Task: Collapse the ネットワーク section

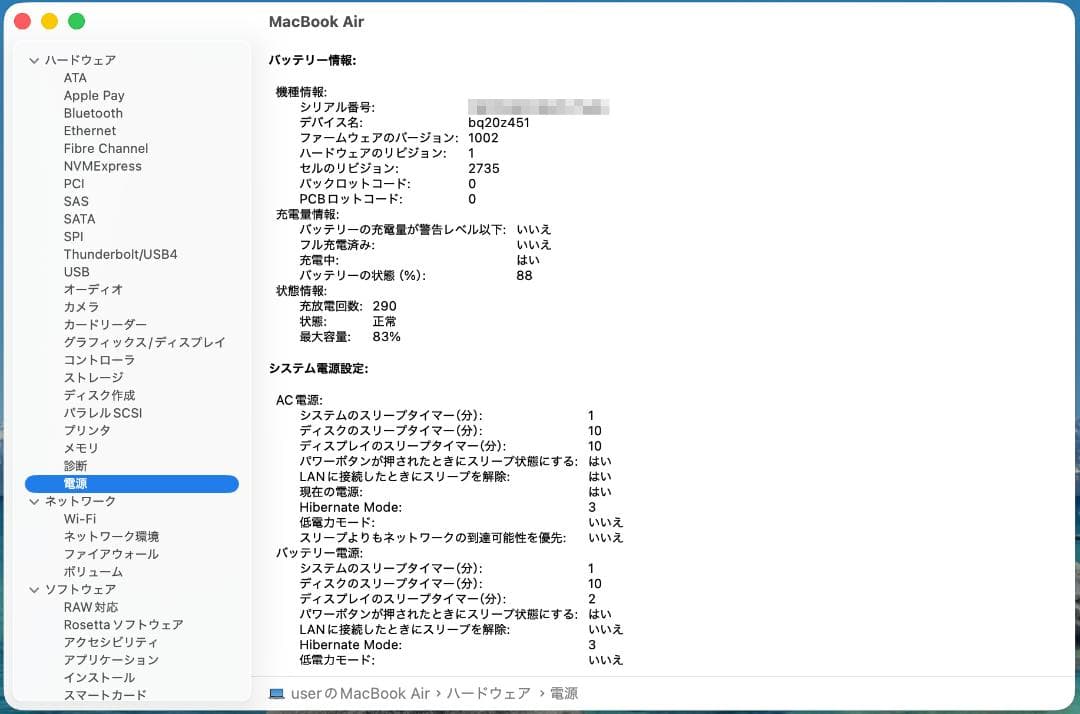Action: (34, 501)
